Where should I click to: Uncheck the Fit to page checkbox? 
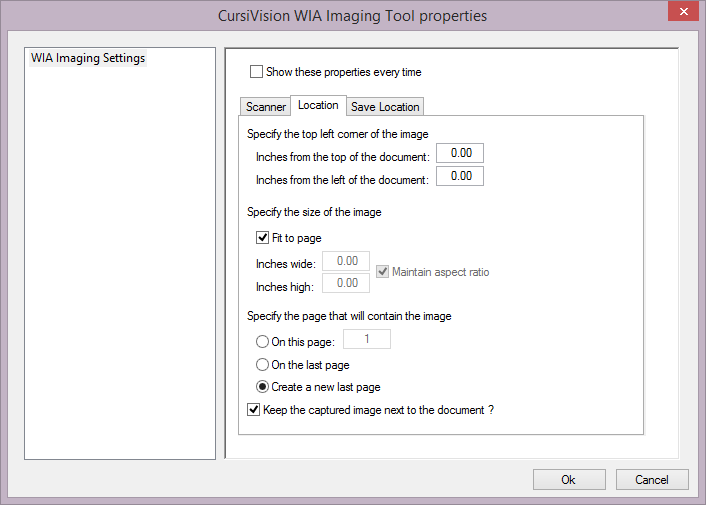pyautogui.click(x=263, y=238)
